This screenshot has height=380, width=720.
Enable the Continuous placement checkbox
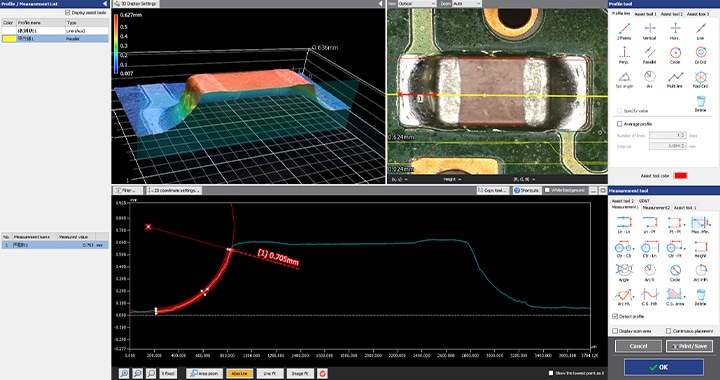point(669,331)
